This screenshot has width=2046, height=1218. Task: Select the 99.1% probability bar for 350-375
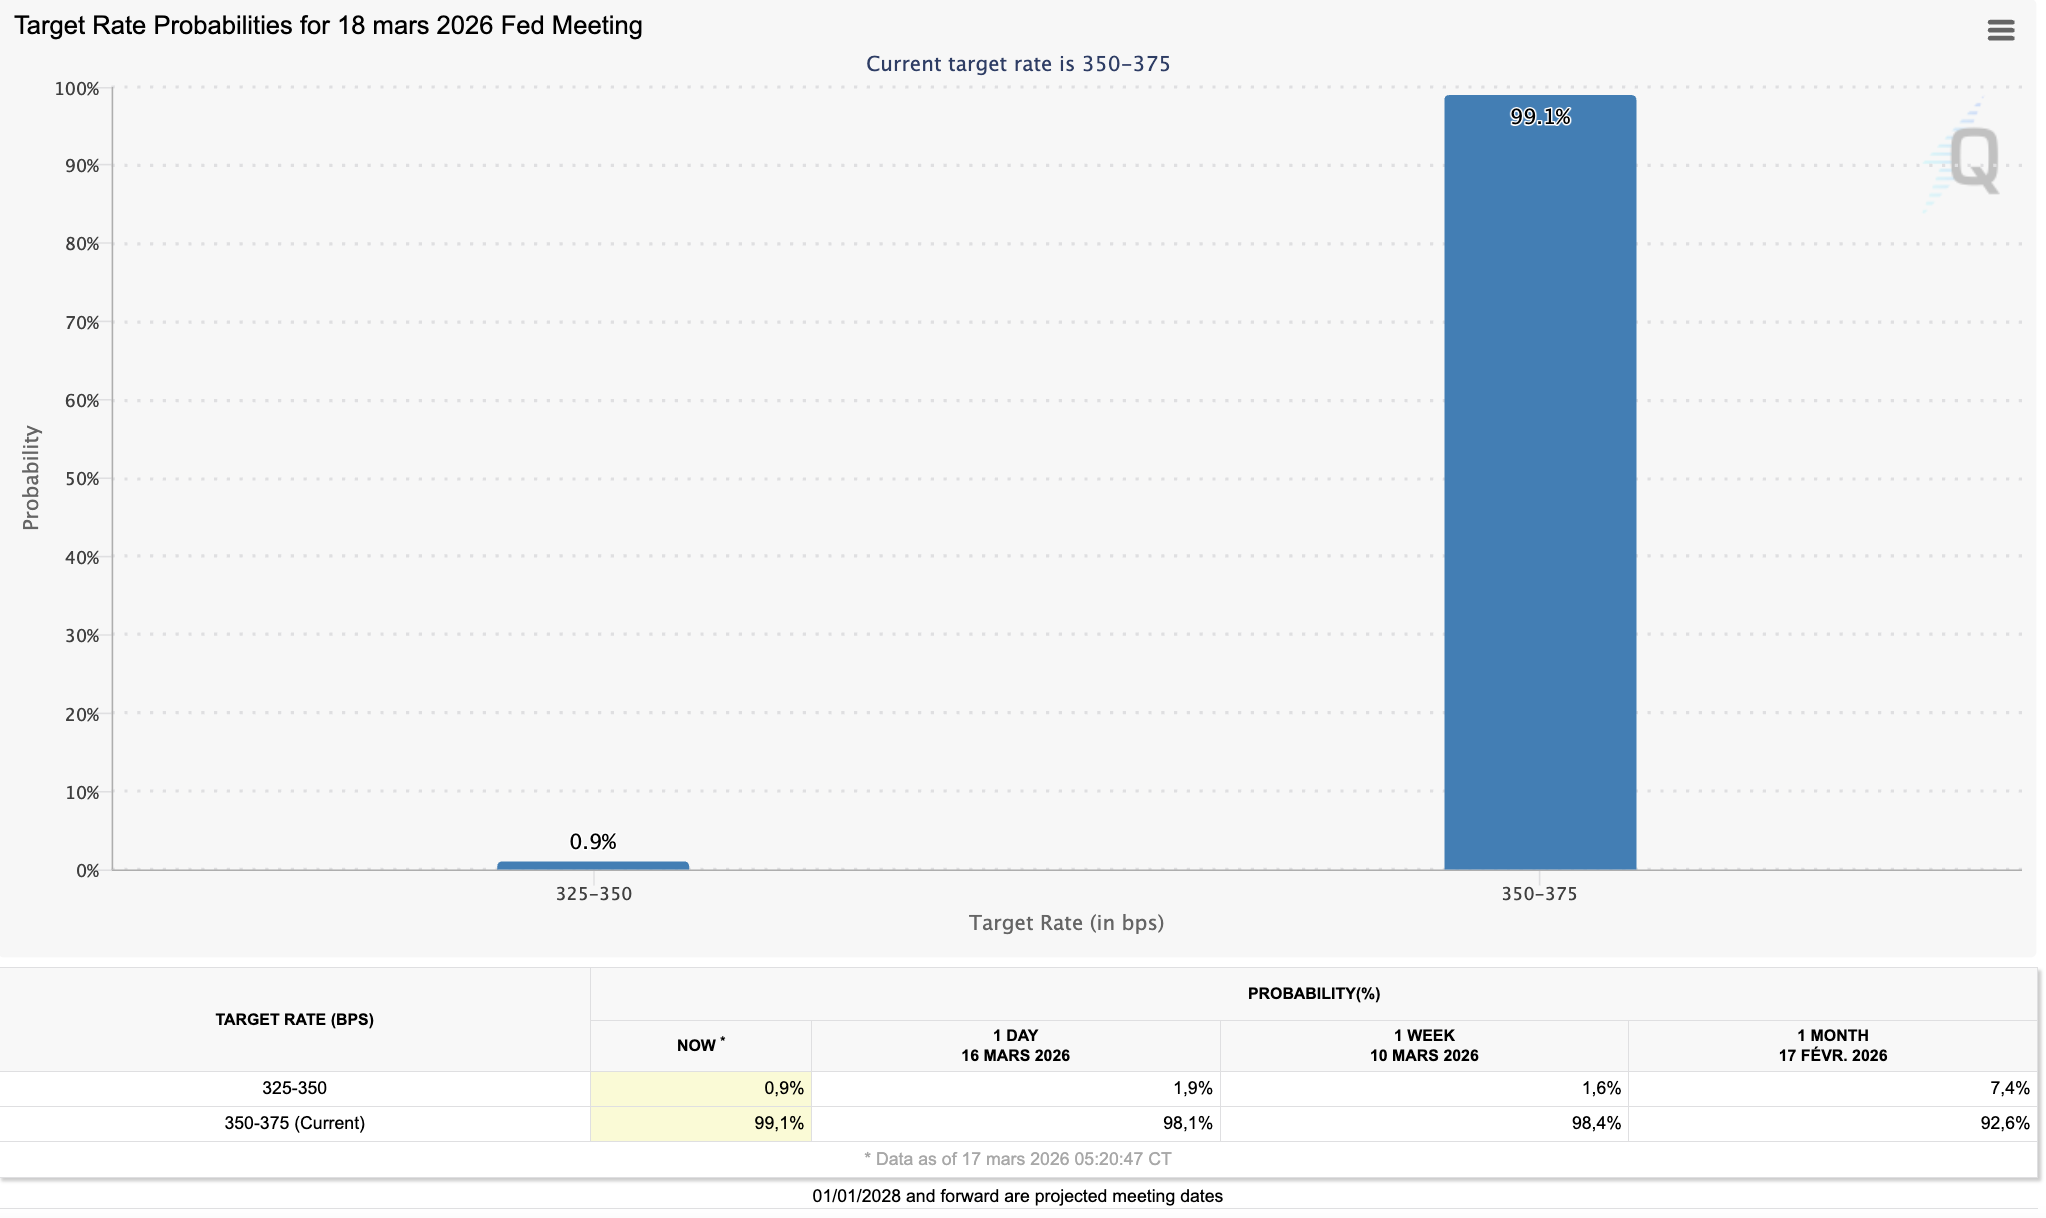(x=1539, y=480)
